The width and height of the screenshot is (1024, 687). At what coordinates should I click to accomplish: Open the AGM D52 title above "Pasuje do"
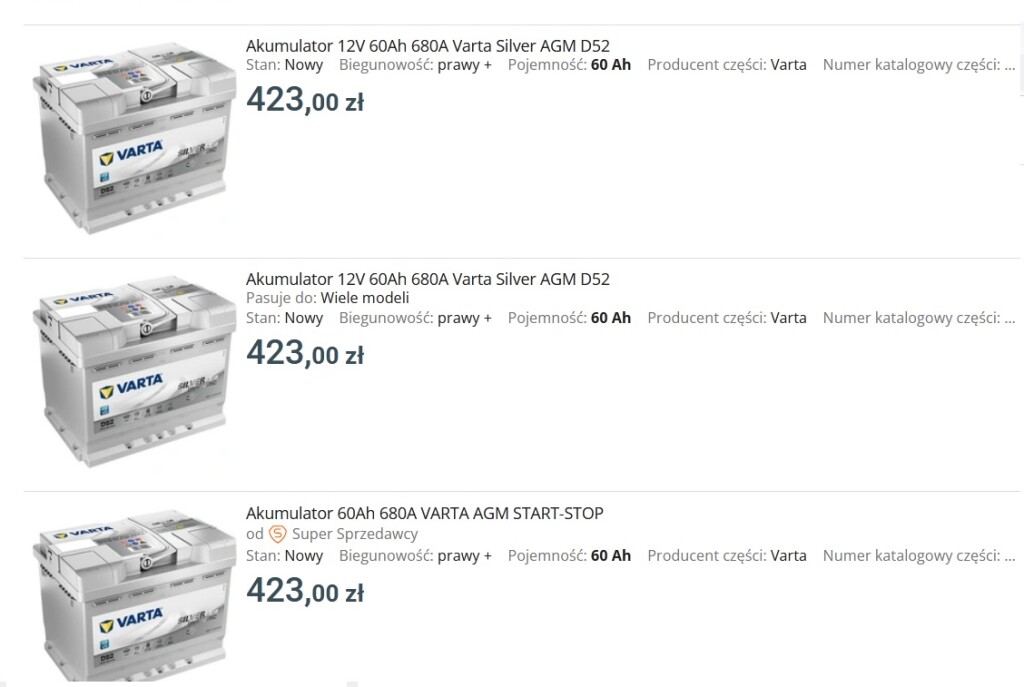click(427, 279)
